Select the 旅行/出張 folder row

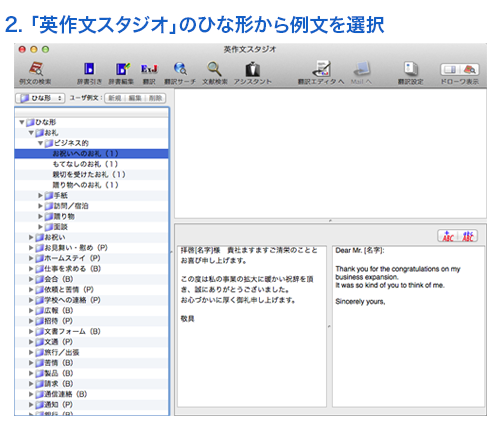(92, 352)
